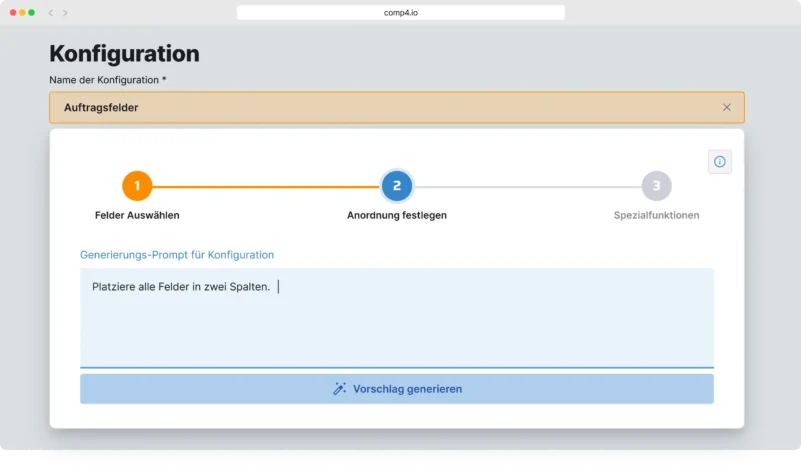Go to step 1 circle

click(137, 186)
